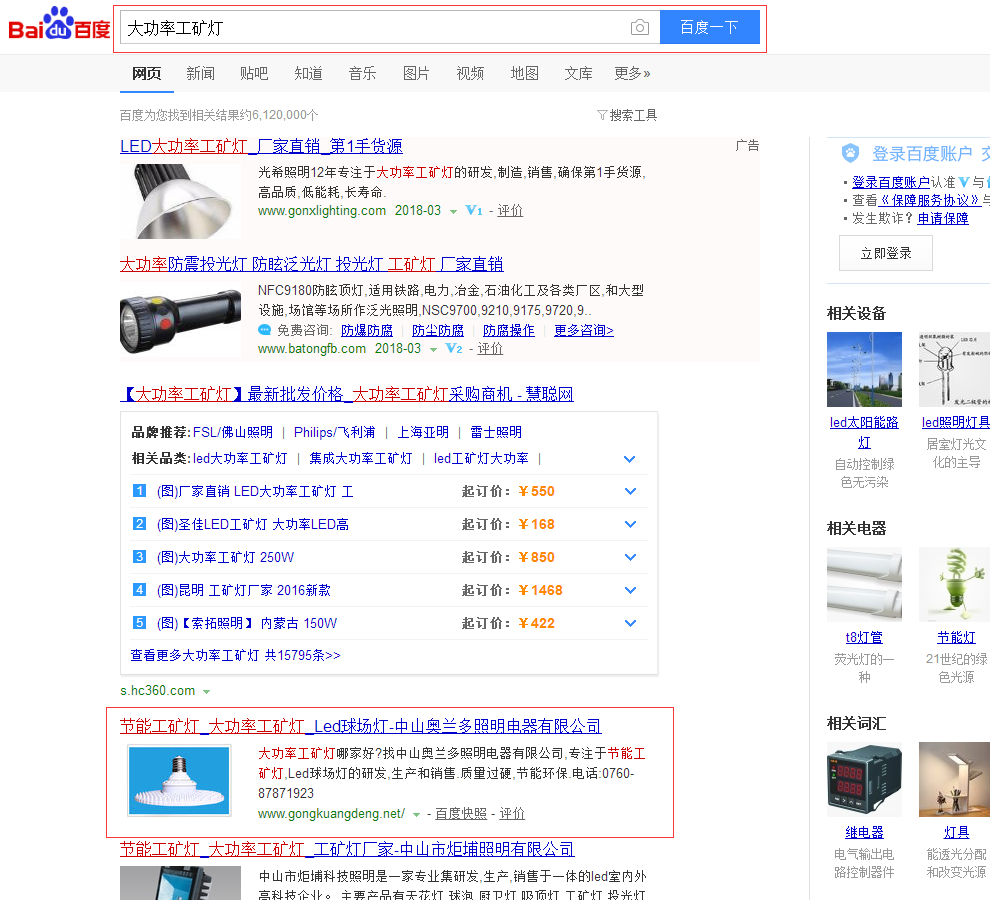This screenshot has height=900, width=990.
Task: Open 查看更多大功率工矿灯 共15795条 link
Action: click(235, 655)
